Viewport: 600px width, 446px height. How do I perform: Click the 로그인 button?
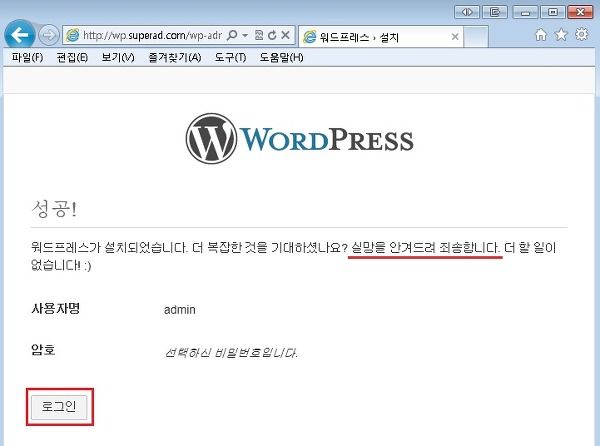tap(59, 407)
